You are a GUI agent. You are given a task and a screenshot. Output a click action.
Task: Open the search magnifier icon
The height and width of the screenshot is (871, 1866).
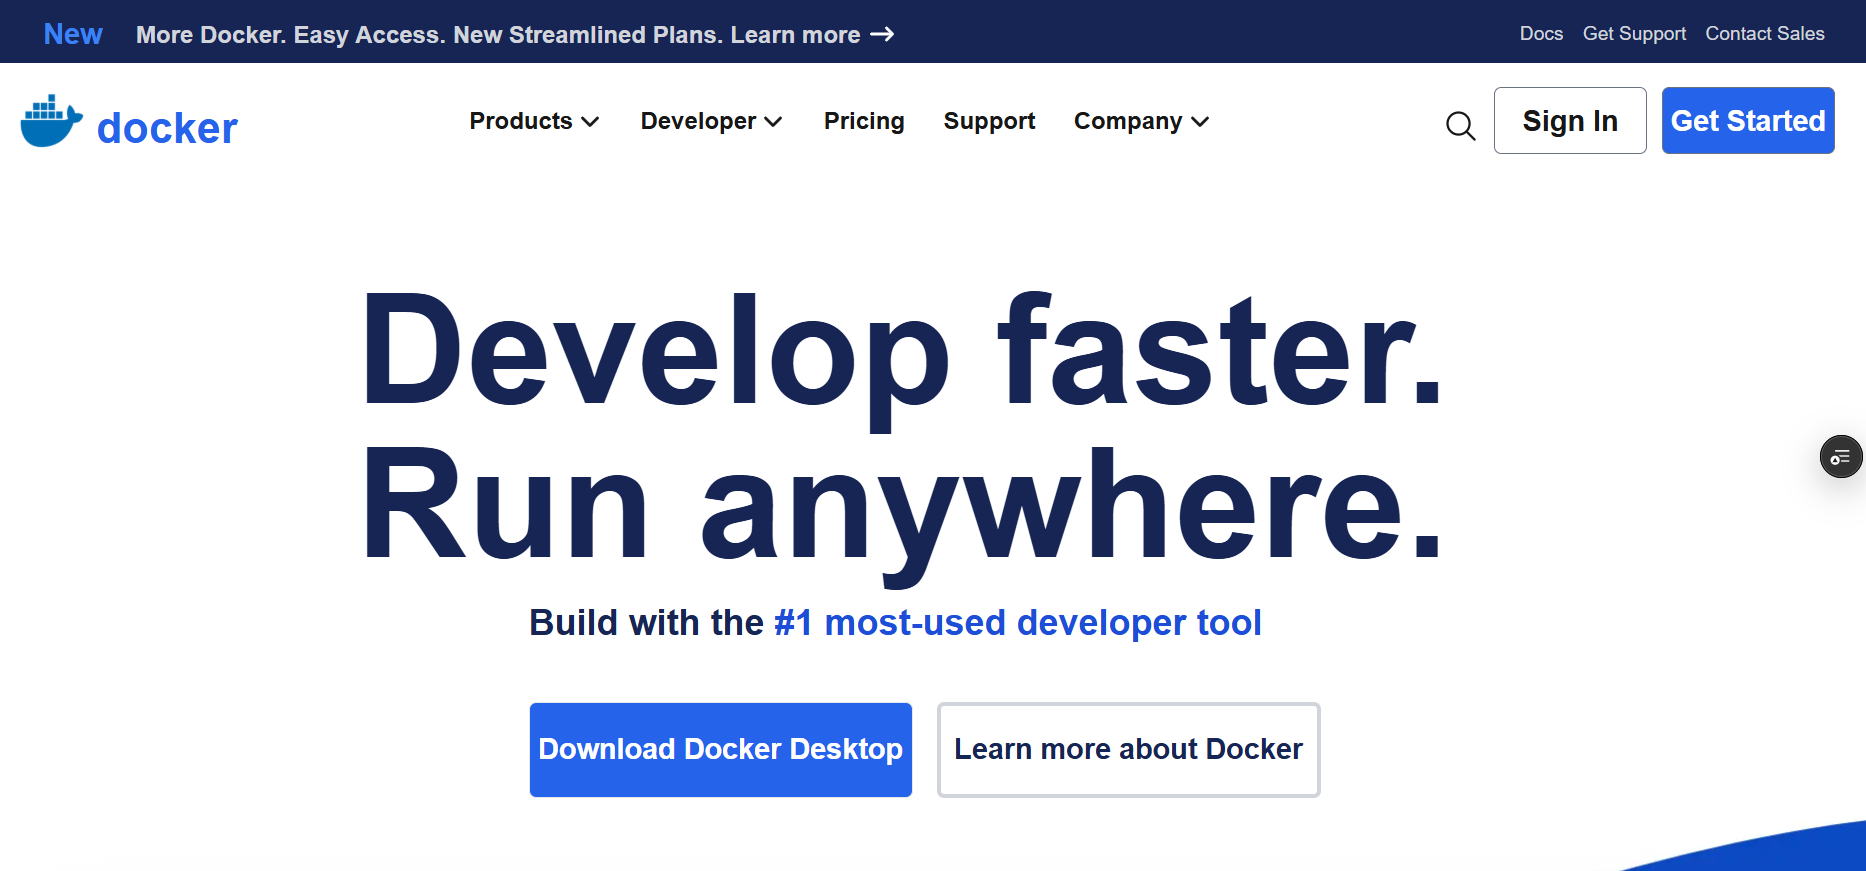point(1460,125)
